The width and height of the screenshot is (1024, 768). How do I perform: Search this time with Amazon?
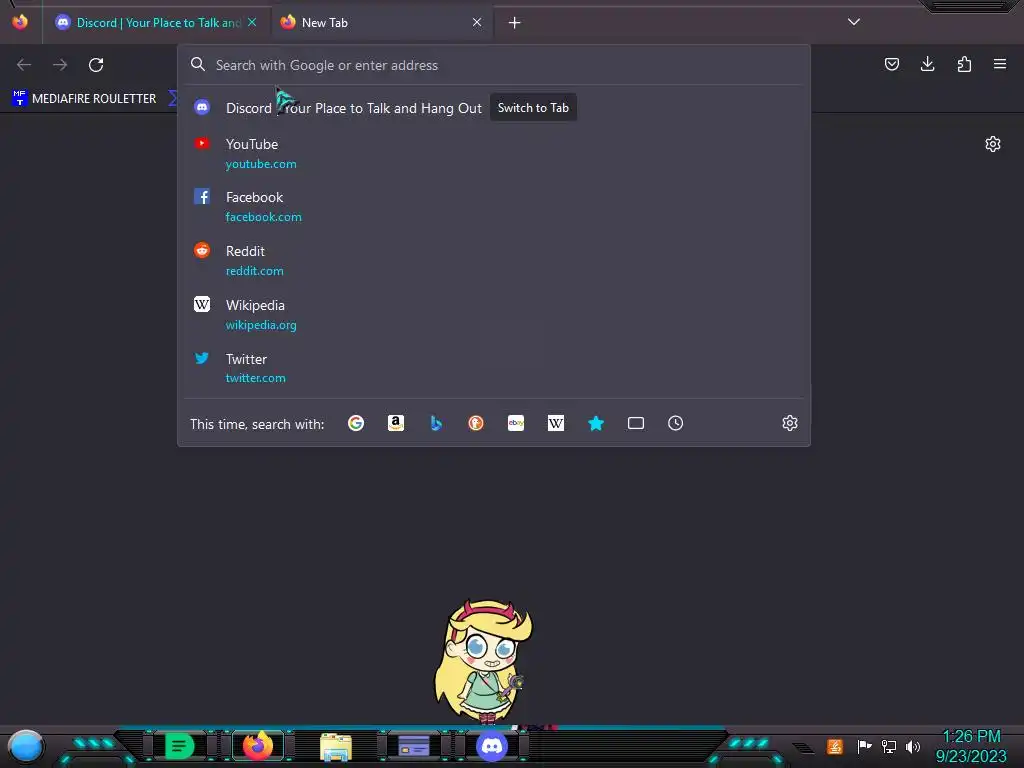click(396, 423)
